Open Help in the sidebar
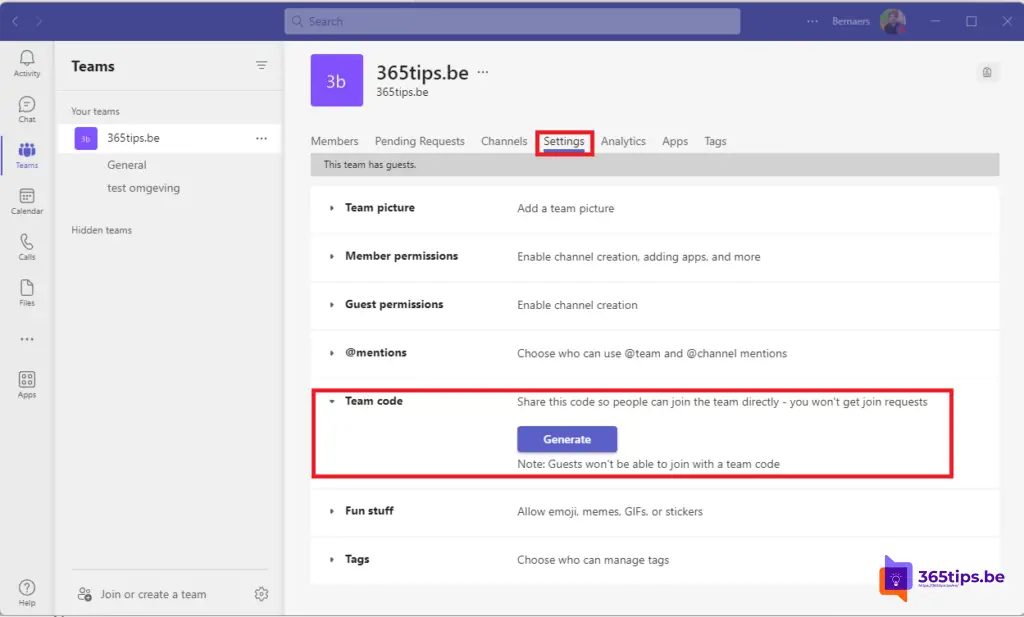1024x617 pixels. click(x=27, y=592)
